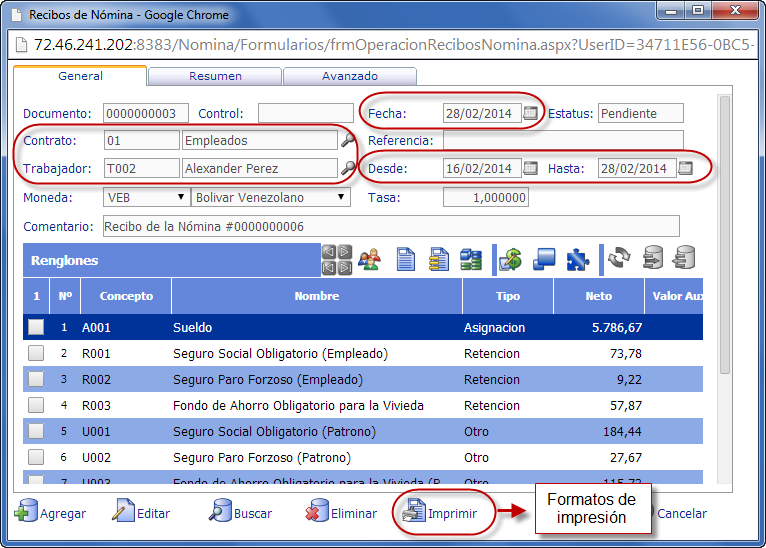Click the overlapping blue windows icon
This screenshot has width=766, height=548.
pyautogui.click(x=544, y=259)
